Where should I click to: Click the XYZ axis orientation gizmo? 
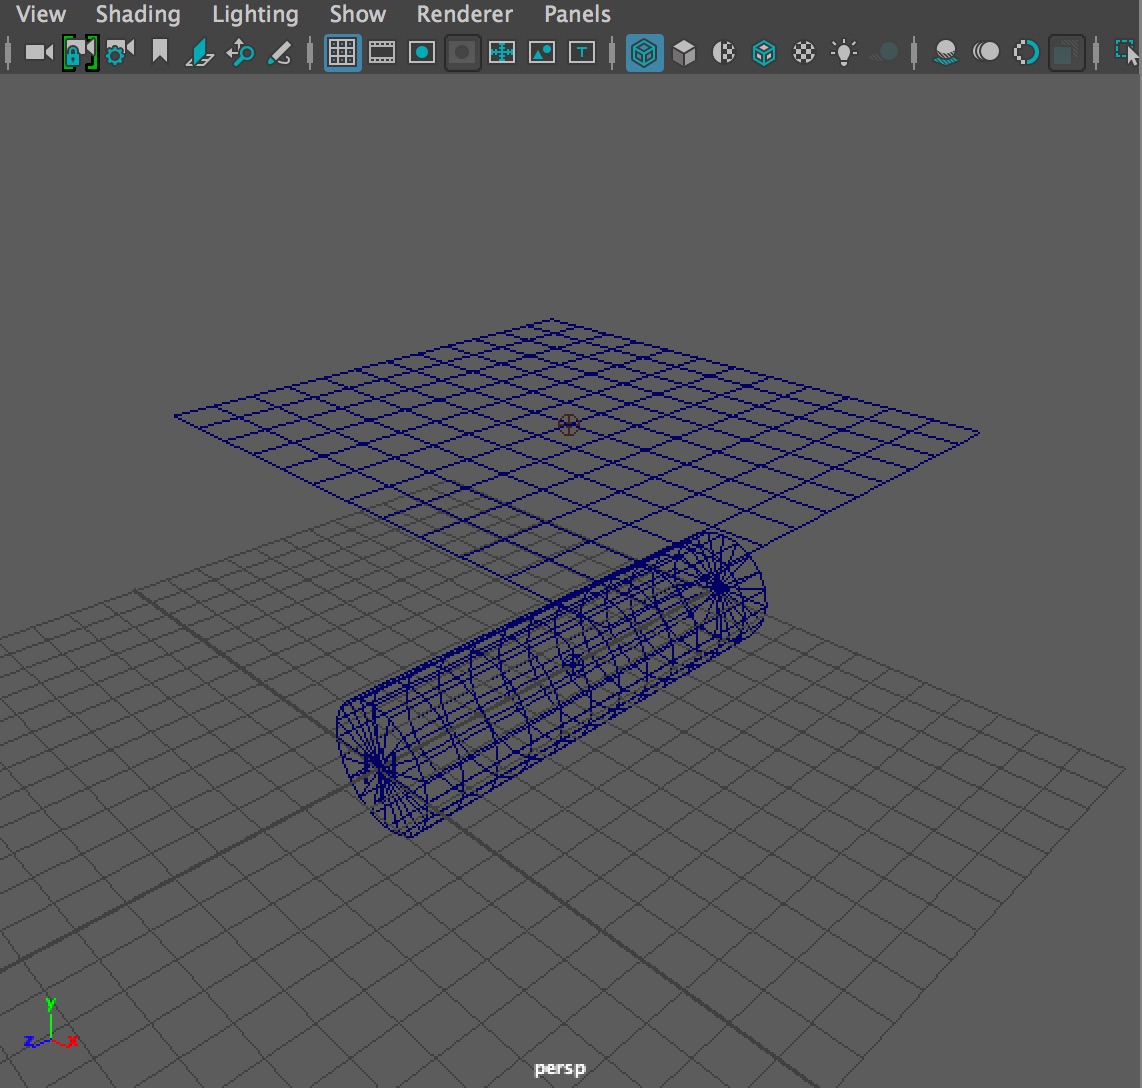pos(50,1025)
